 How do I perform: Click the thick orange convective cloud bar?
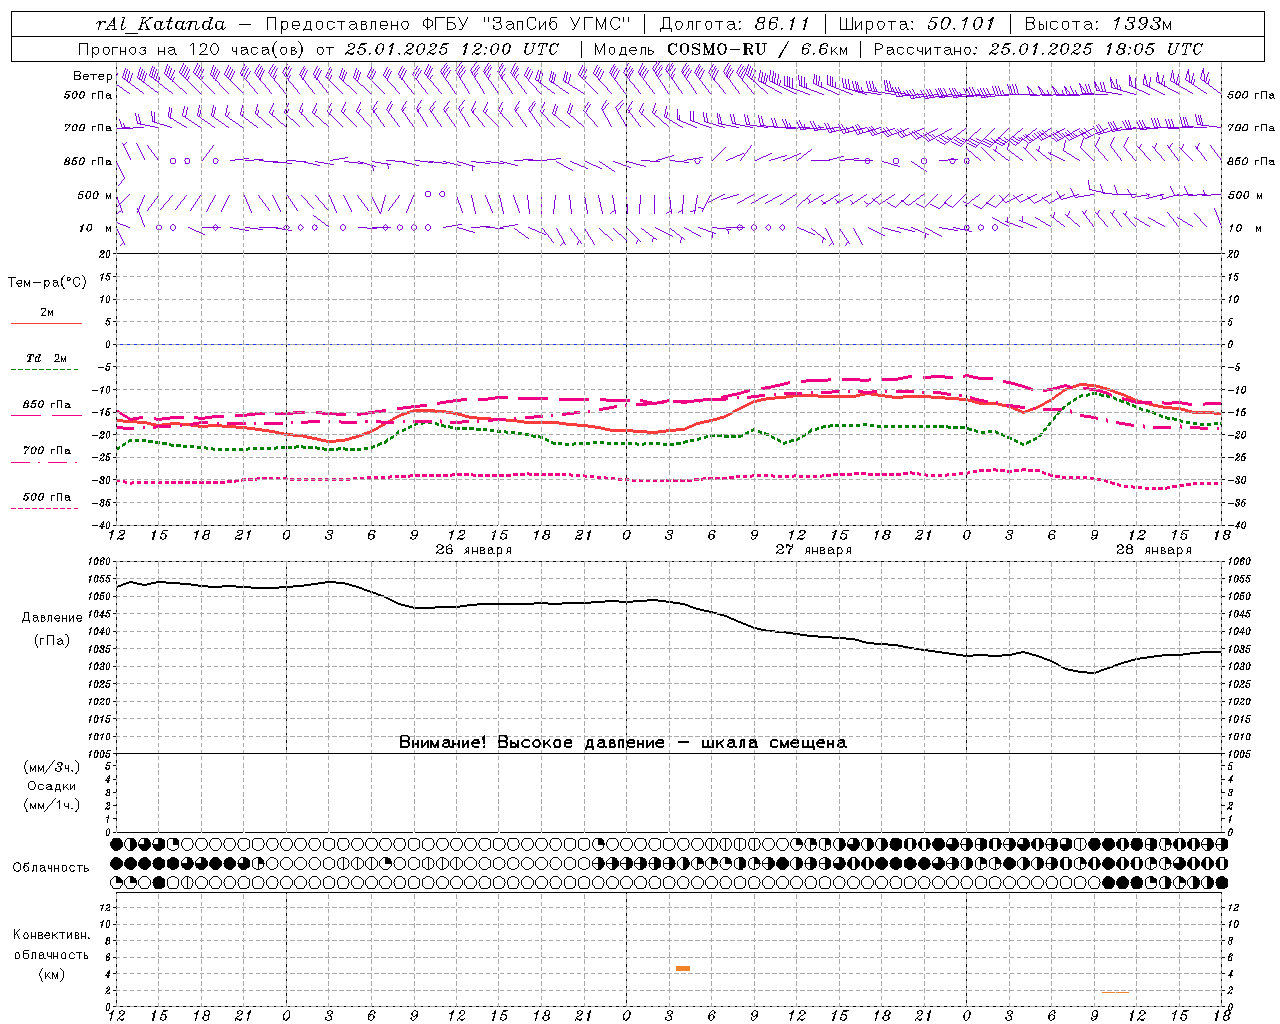[683, 968]
